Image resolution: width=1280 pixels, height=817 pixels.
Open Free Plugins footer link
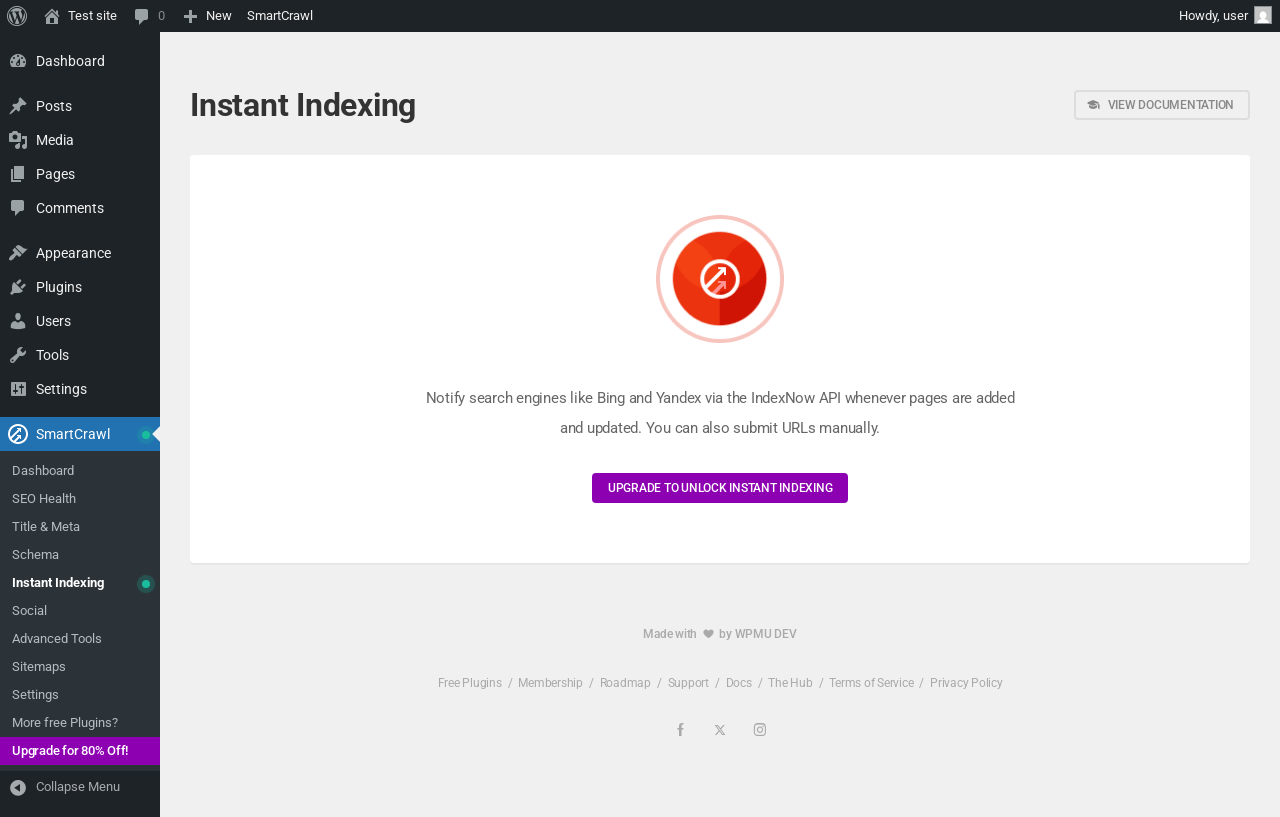(470, 683)
